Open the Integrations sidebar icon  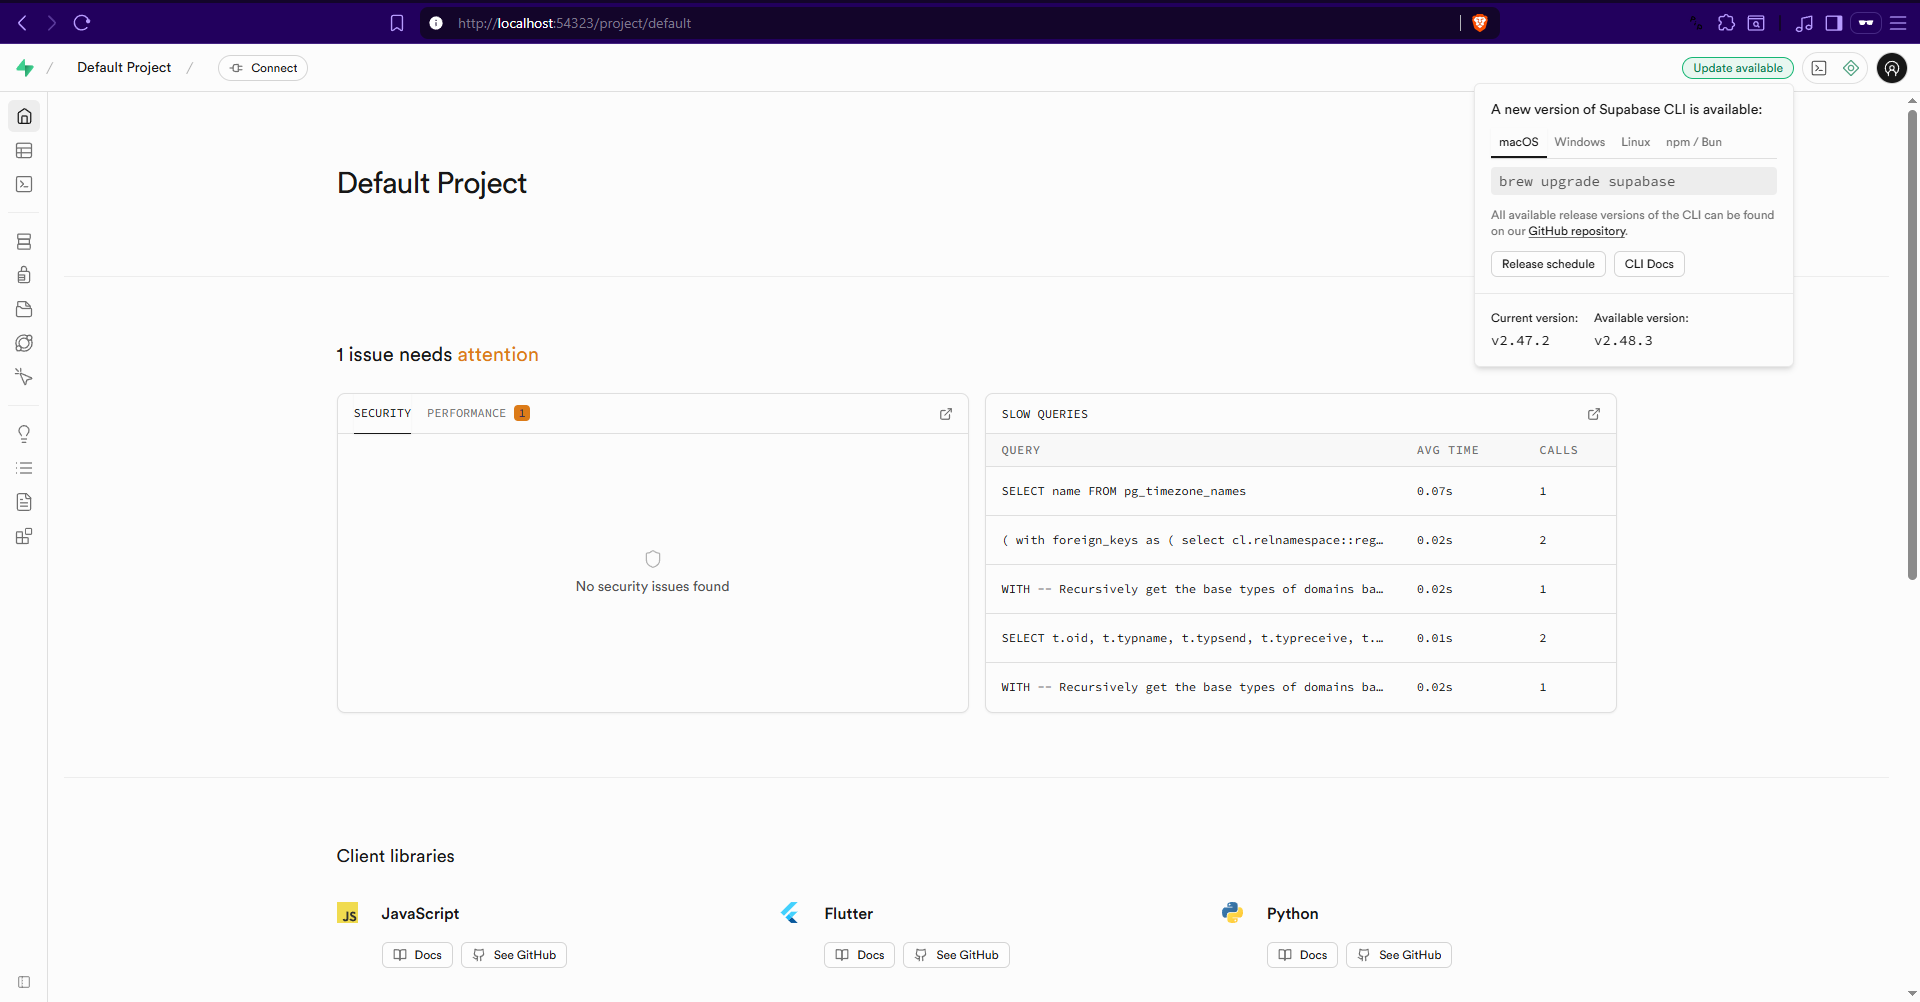(24, 536)
